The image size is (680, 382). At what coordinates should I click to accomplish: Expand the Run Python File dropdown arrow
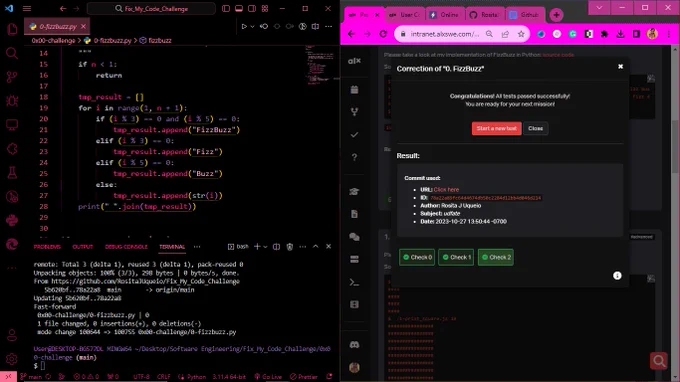tap(252, 26)
